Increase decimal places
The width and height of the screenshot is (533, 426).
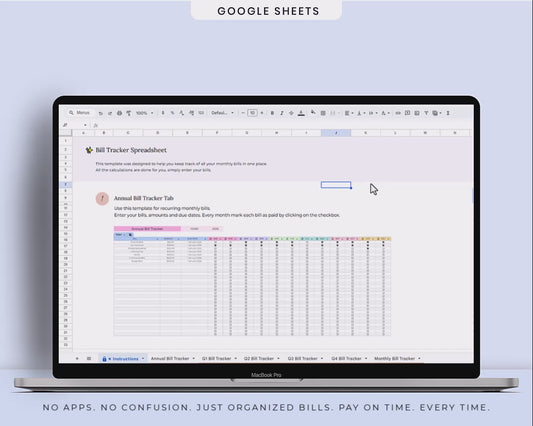pos(191,113)
